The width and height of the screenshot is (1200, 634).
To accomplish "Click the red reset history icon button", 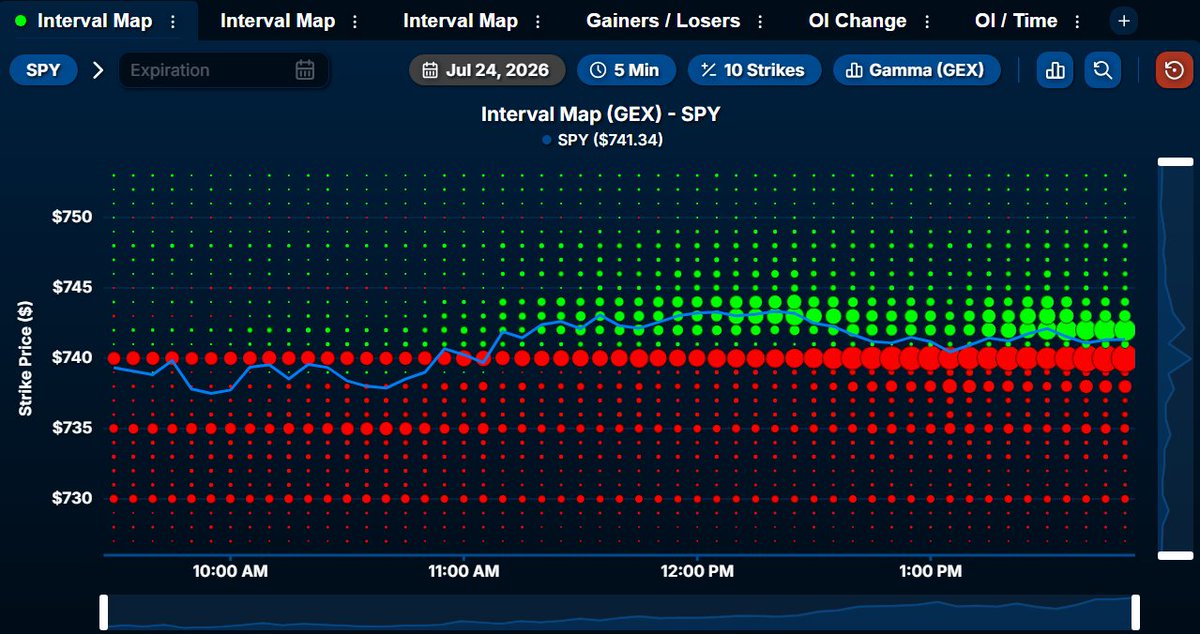I will pyautogui.click(x=1174, y=70).
